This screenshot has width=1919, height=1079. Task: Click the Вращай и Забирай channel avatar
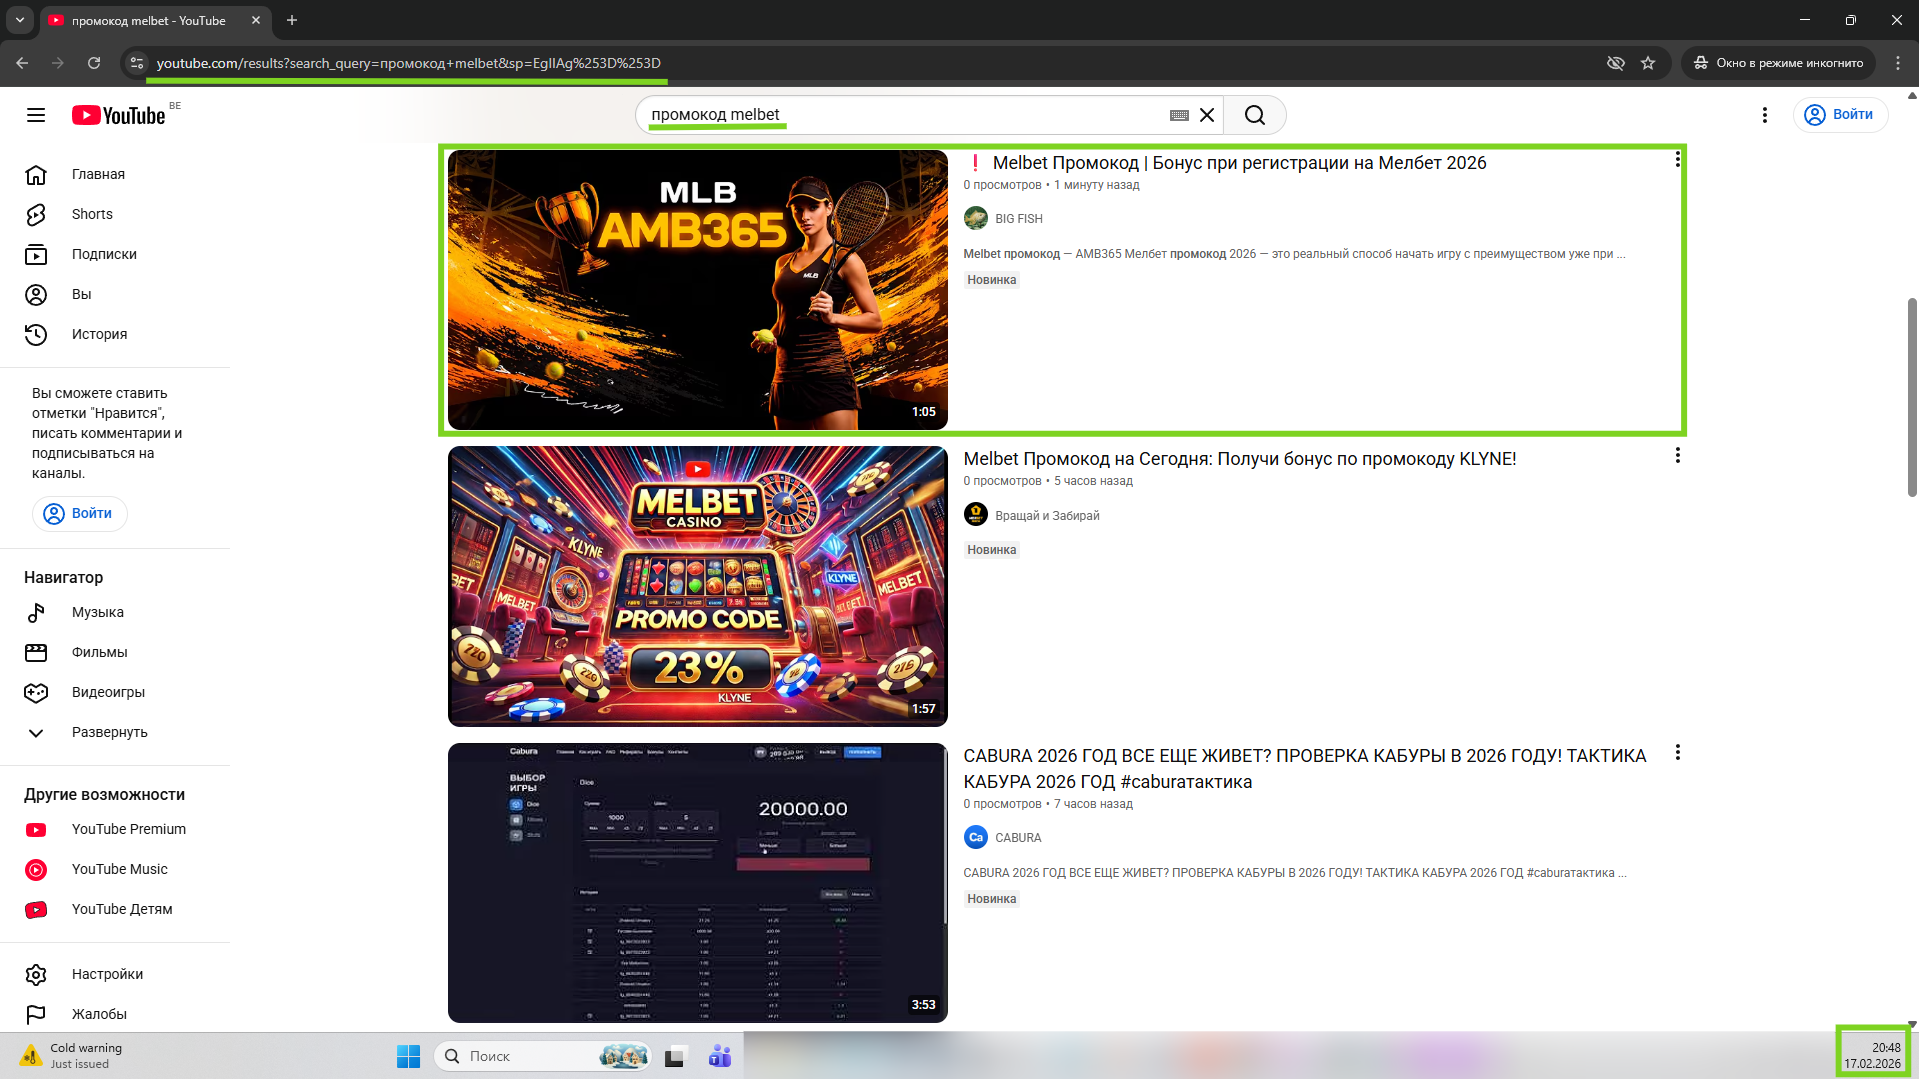[976, 515]
